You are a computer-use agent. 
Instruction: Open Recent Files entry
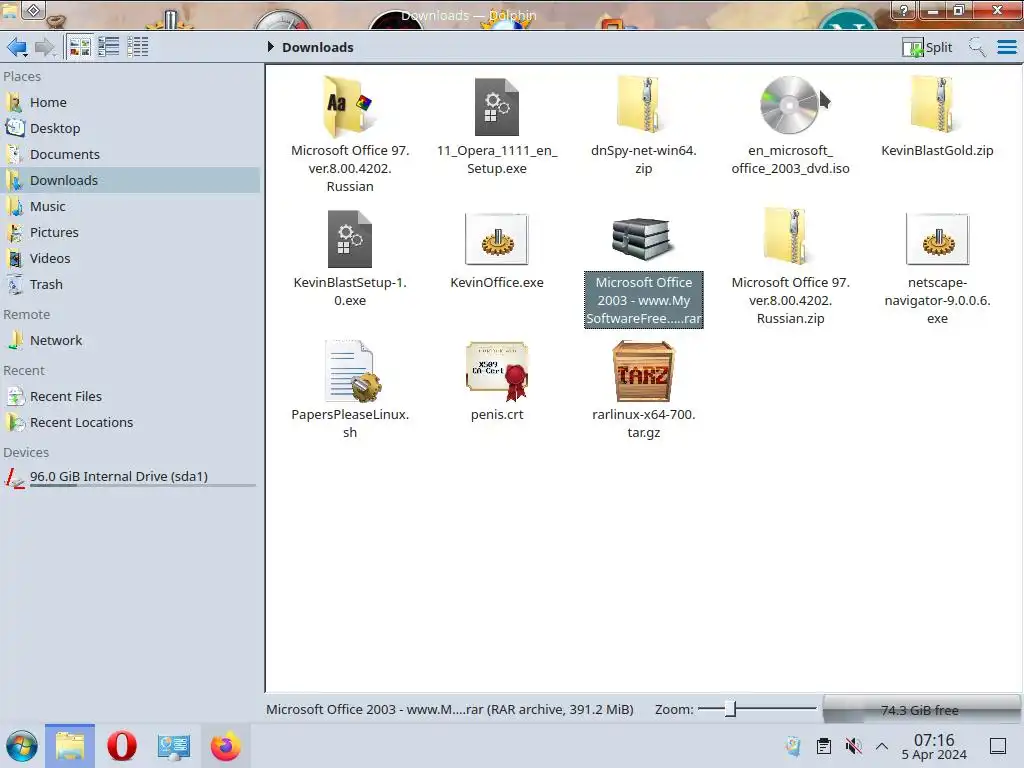[131, 396]
